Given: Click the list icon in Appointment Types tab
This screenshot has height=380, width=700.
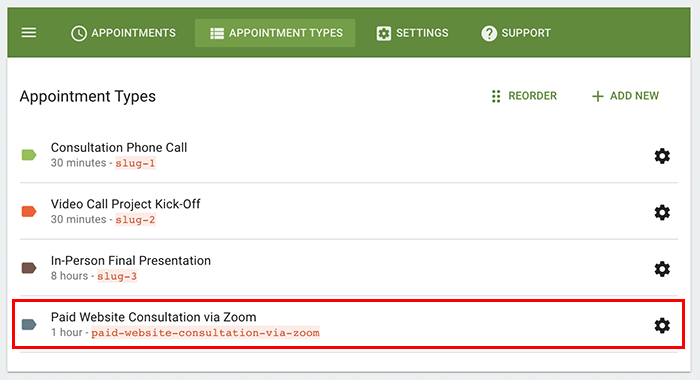Looking at the screenshot, I should pos(217,33).
